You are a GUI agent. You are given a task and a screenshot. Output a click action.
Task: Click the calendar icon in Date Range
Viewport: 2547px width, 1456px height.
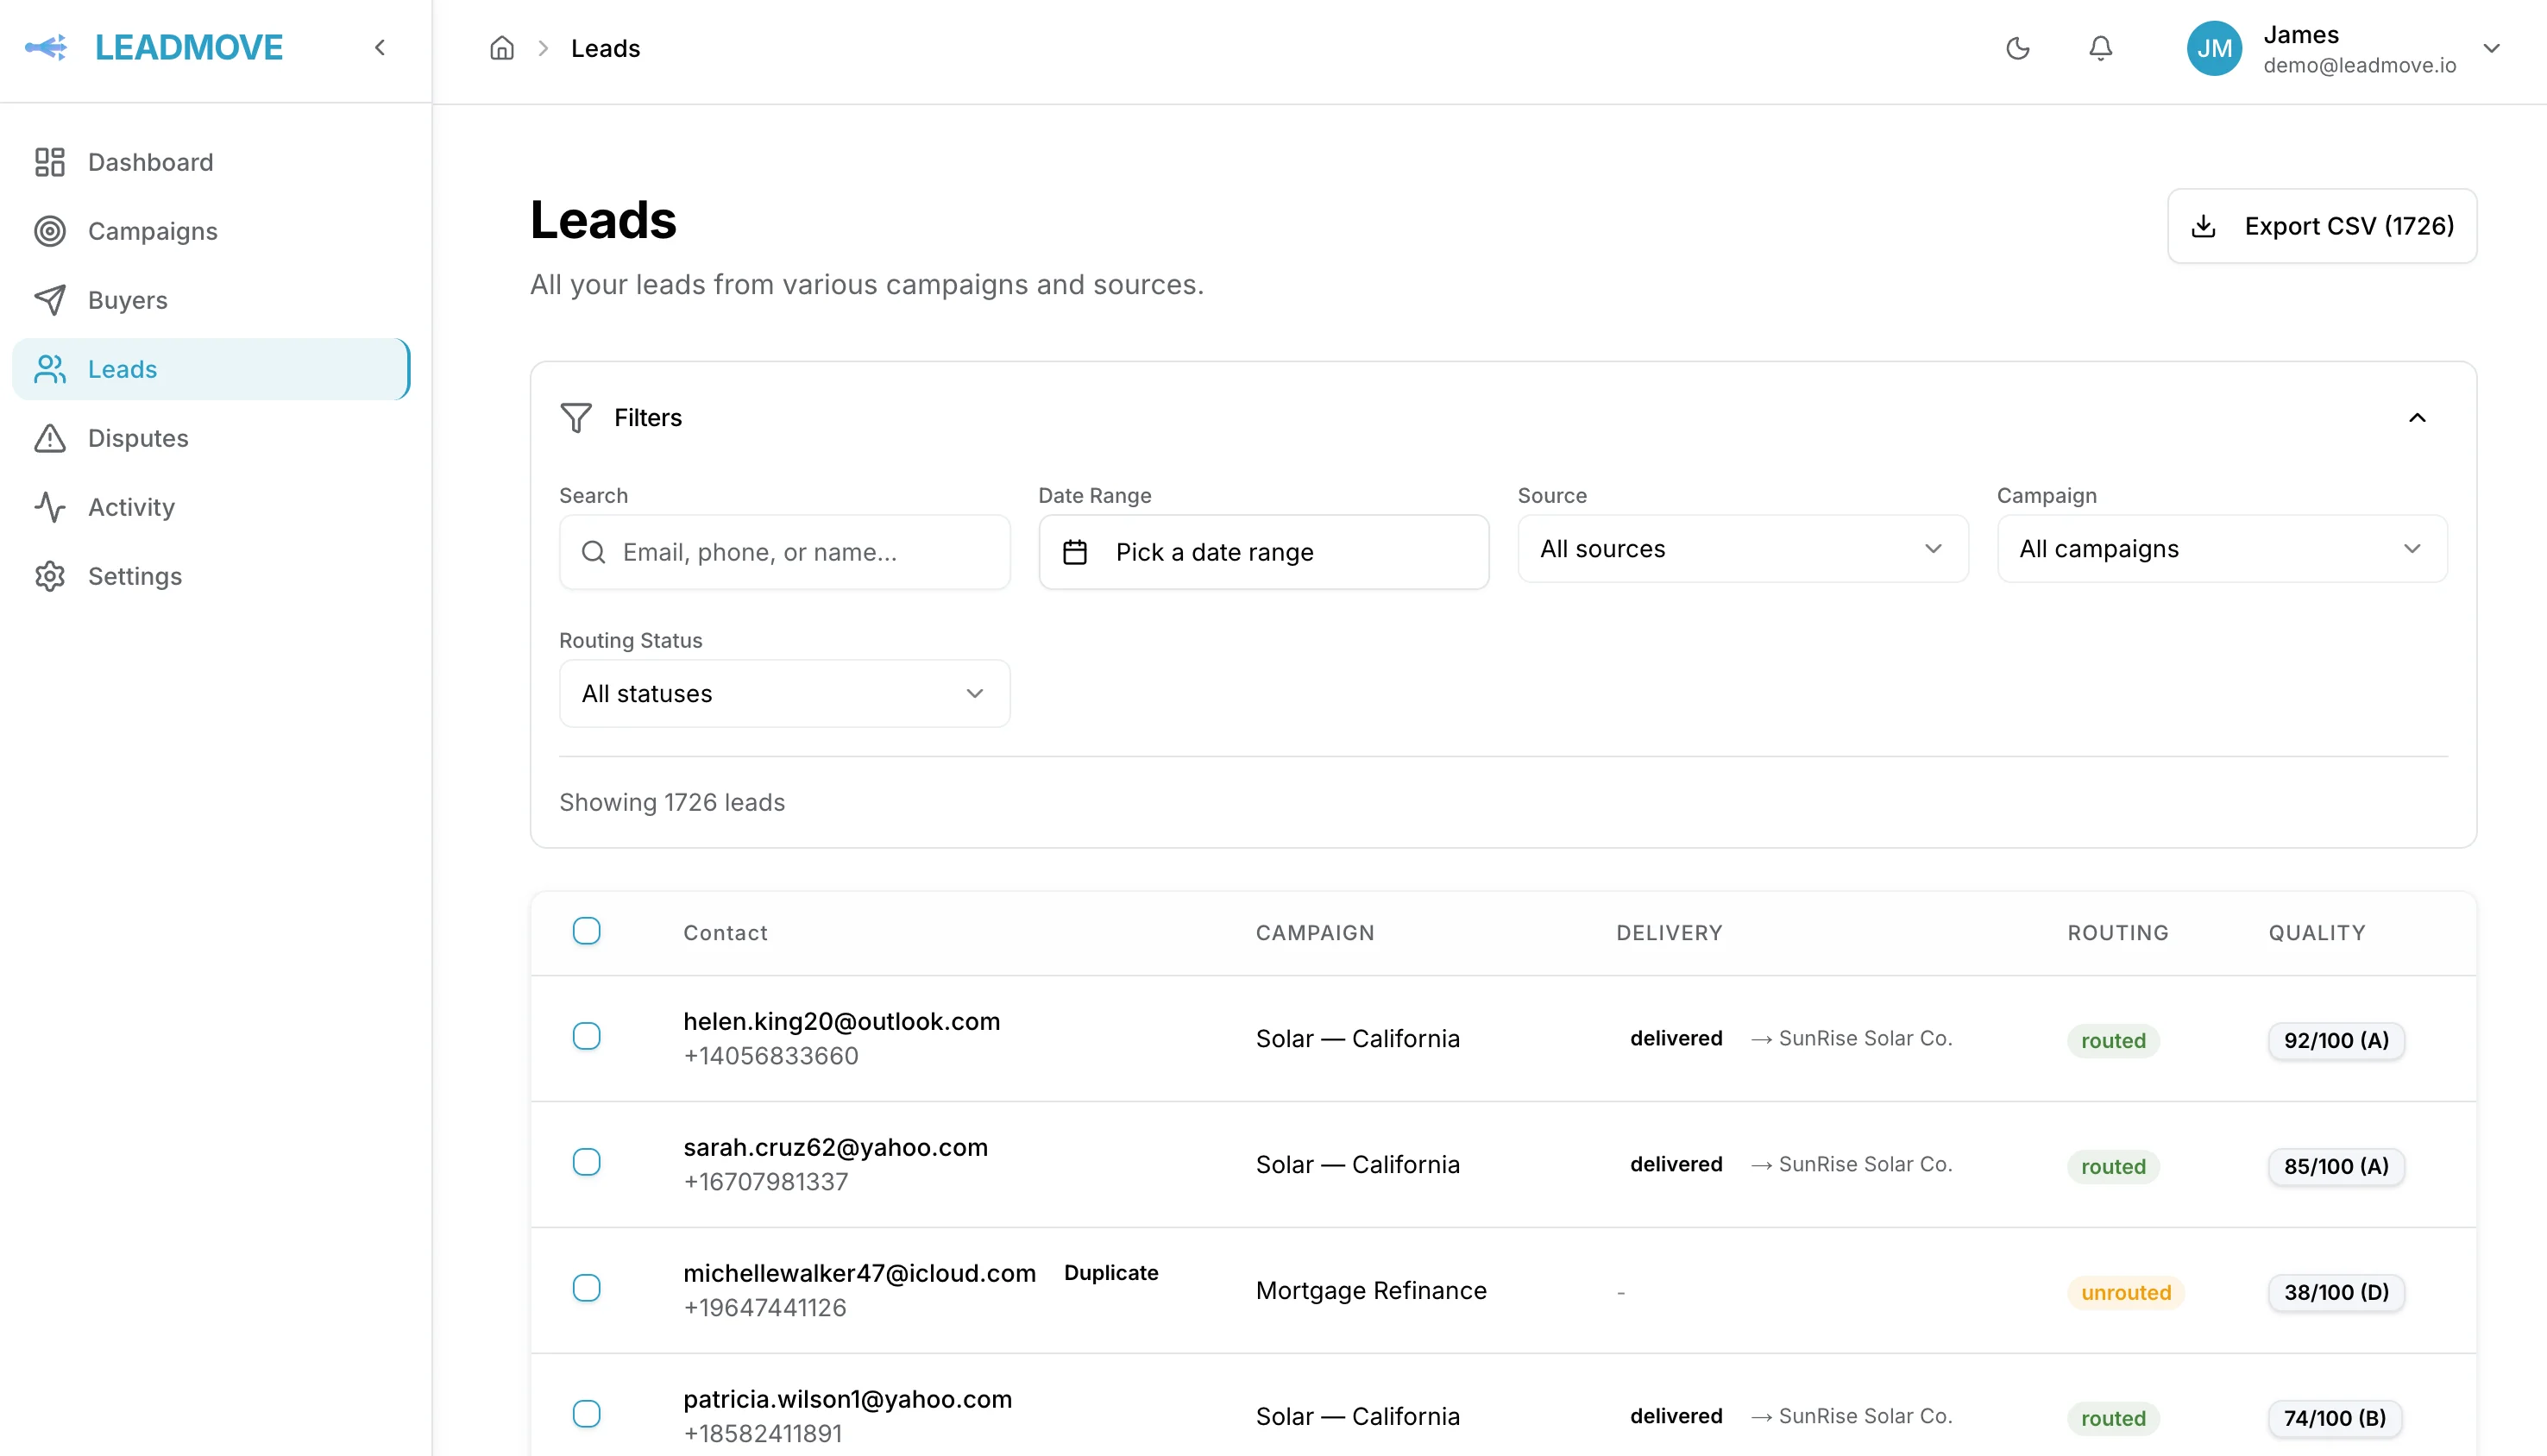coord(1075,552)
